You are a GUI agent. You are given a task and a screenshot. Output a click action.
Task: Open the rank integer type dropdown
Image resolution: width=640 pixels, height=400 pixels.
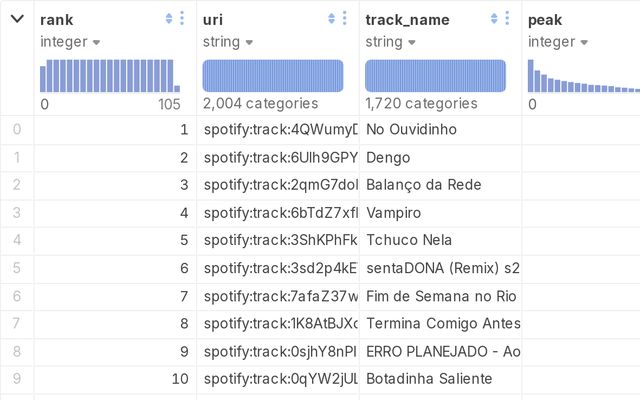[96, 42]
